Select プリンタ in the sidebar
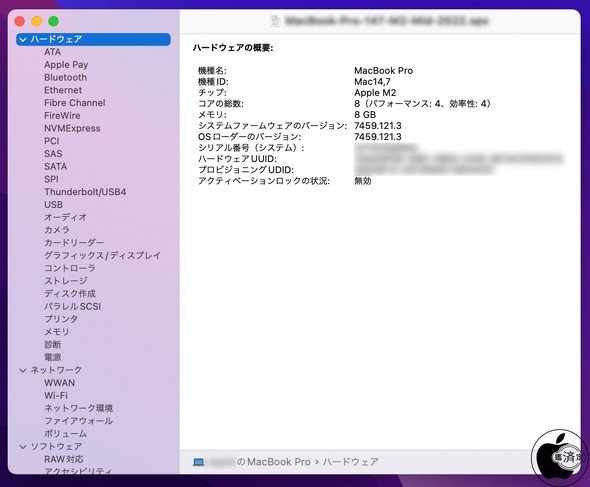 click(61, 319)
